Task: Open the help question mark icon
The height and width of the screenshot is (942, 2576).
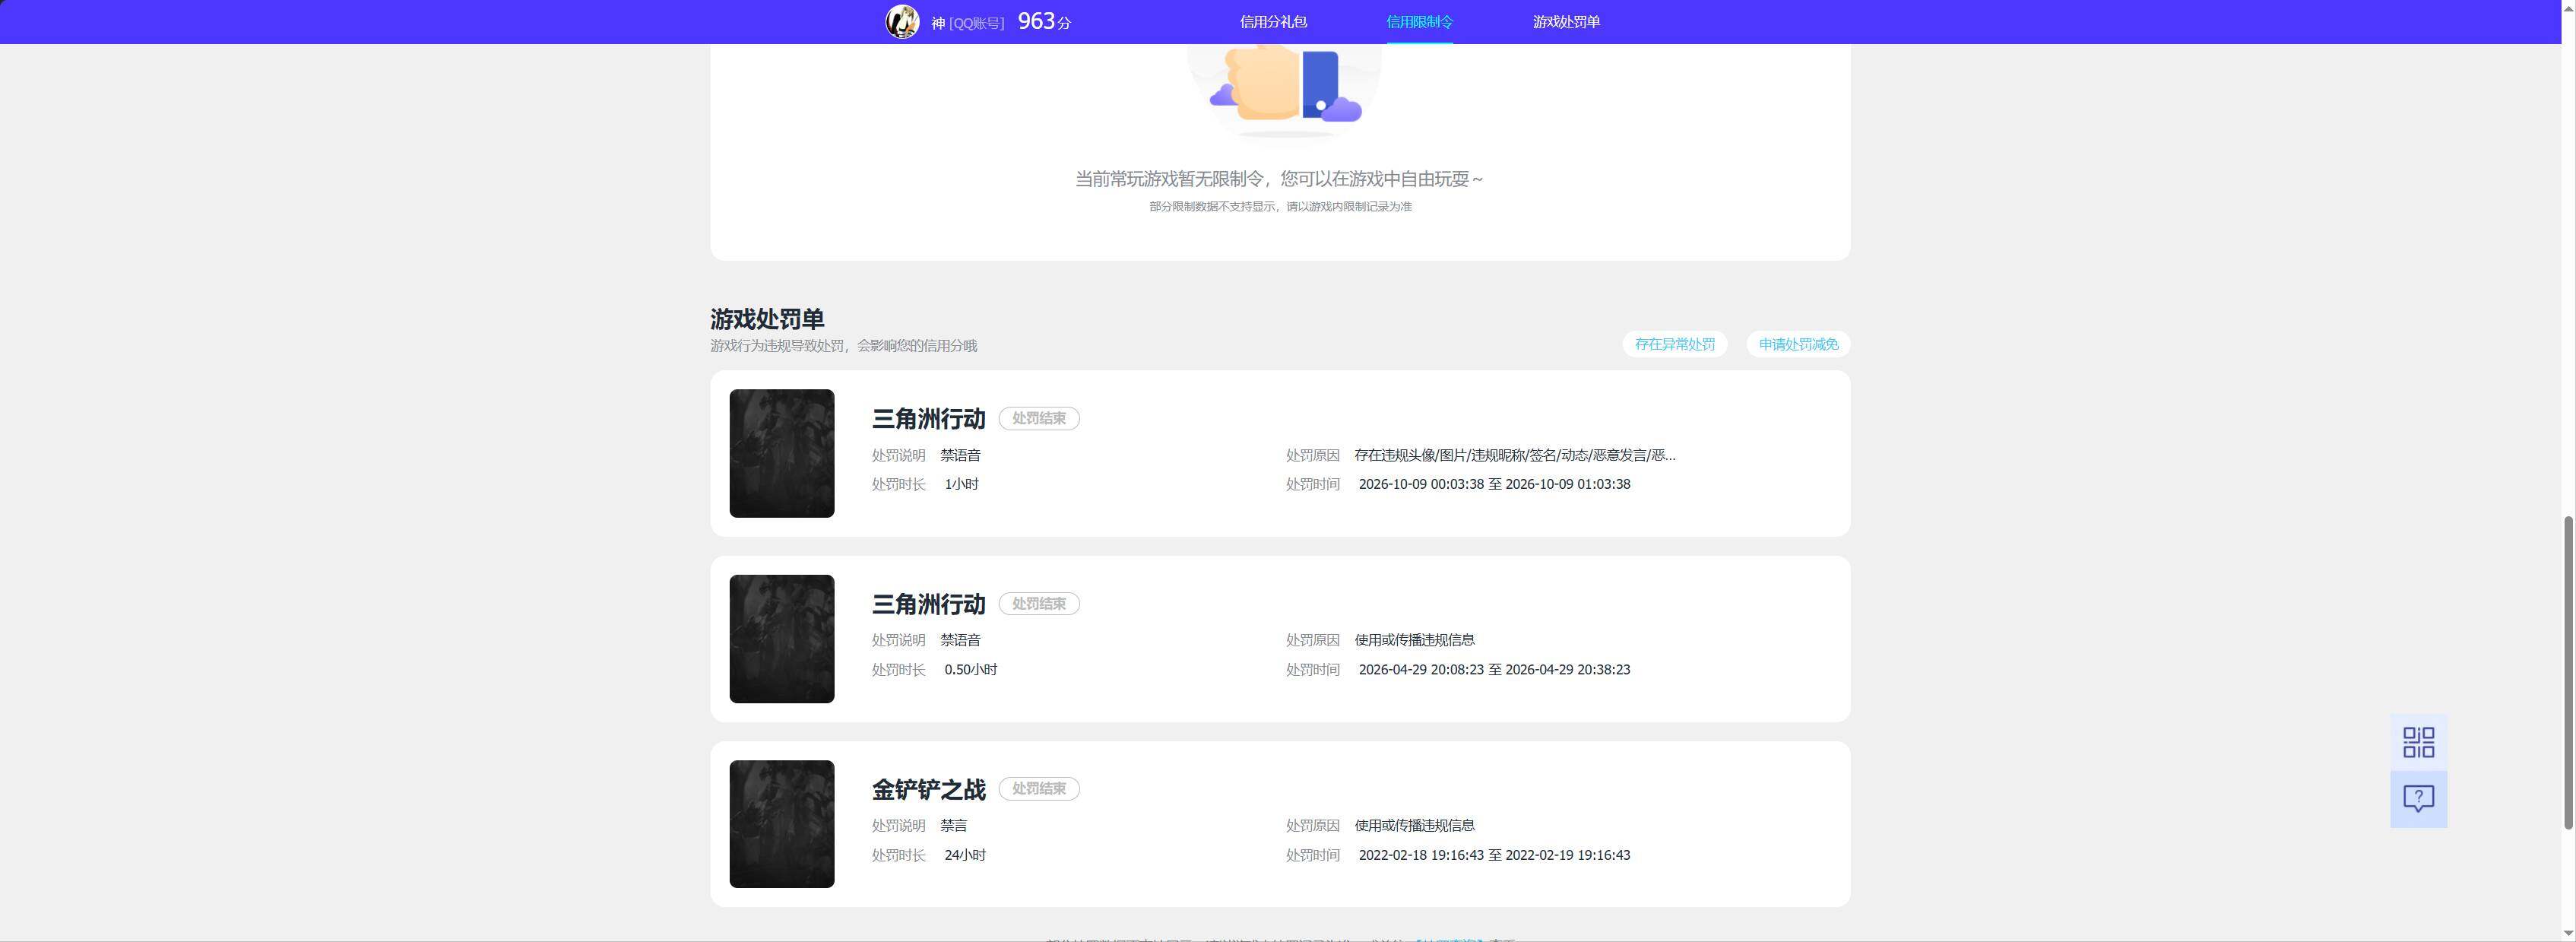Action: (2418, 799)
